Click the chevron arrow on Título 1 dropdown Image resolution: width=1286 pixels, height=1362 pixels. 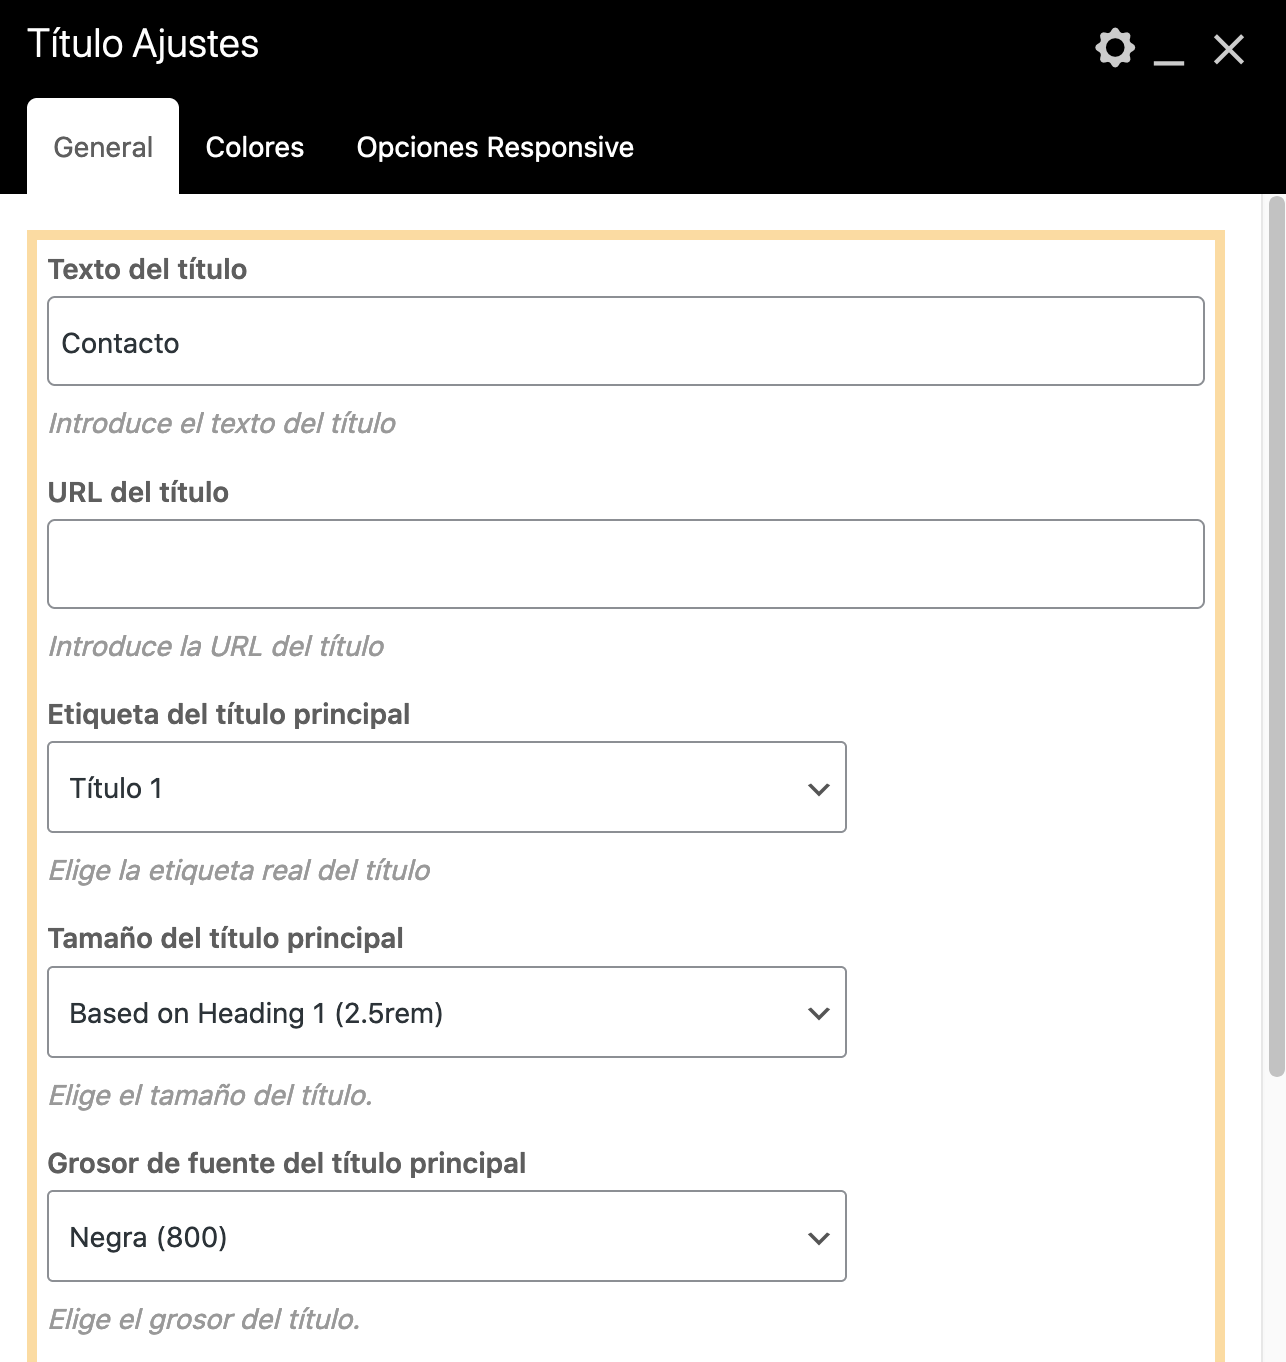pyautogui.click(x=818, y=789)
